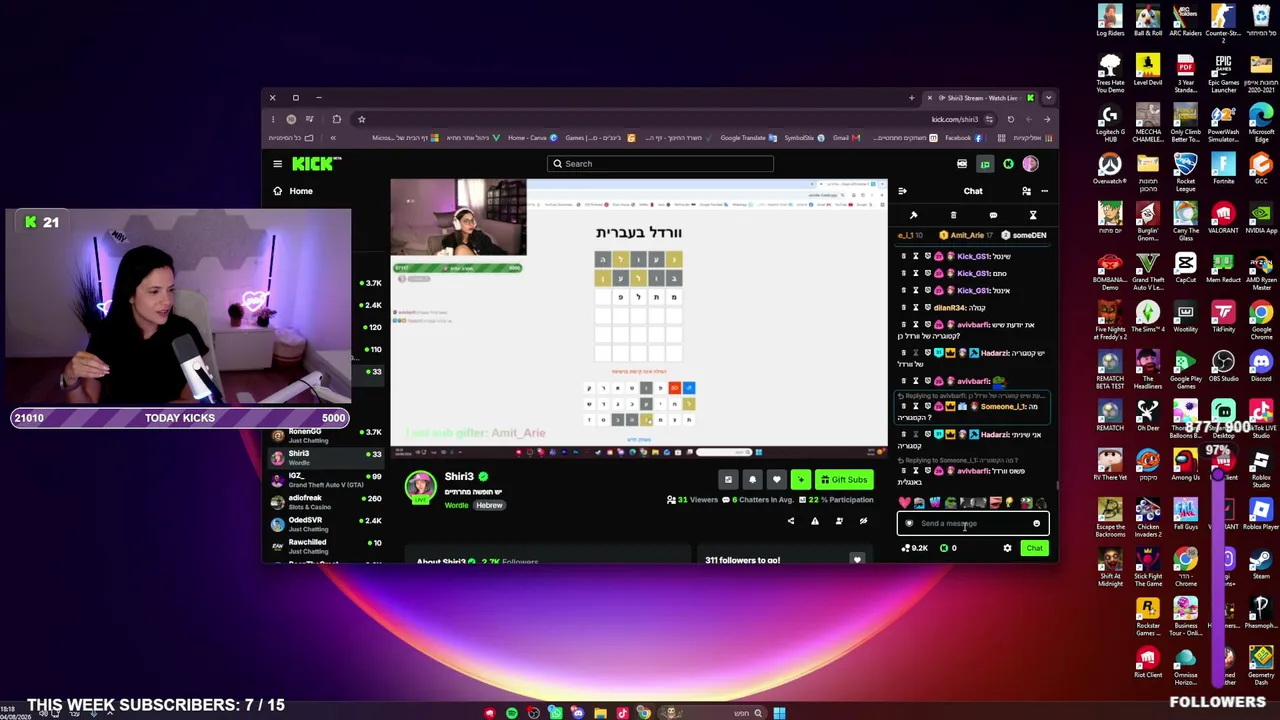
Task: Select the Shiri3 Stream browser tab
Action: point(980,98)
